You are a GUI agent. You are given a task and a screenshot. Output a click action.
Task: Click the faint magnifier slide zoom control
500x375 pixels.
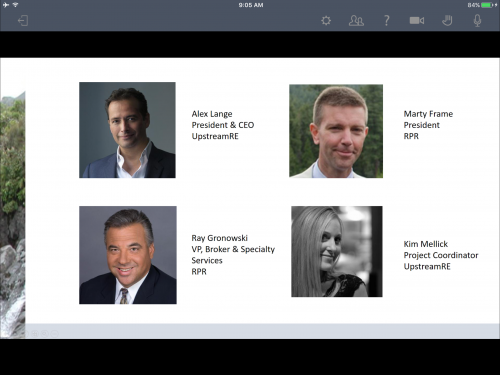pos(45,333)
